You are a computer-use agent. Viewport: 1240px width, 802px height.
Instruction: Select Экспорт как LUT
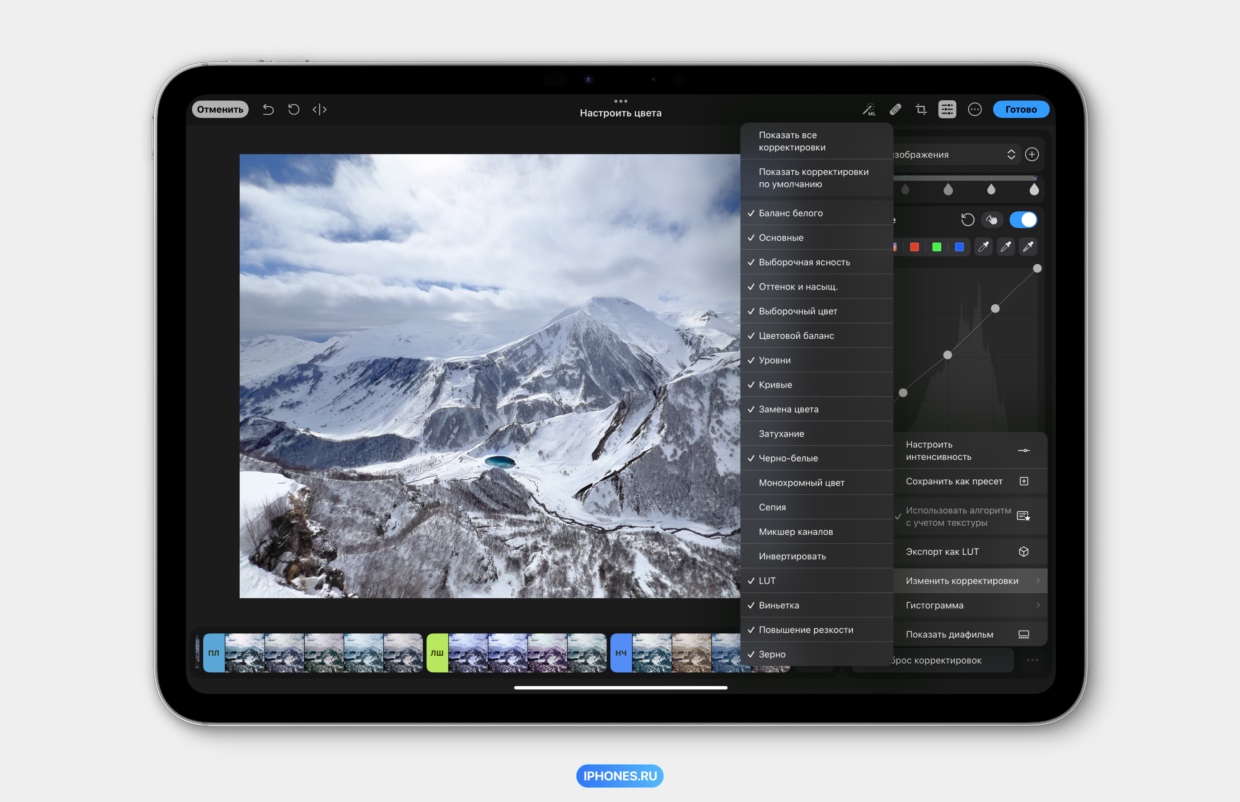[x=970, y=552]
